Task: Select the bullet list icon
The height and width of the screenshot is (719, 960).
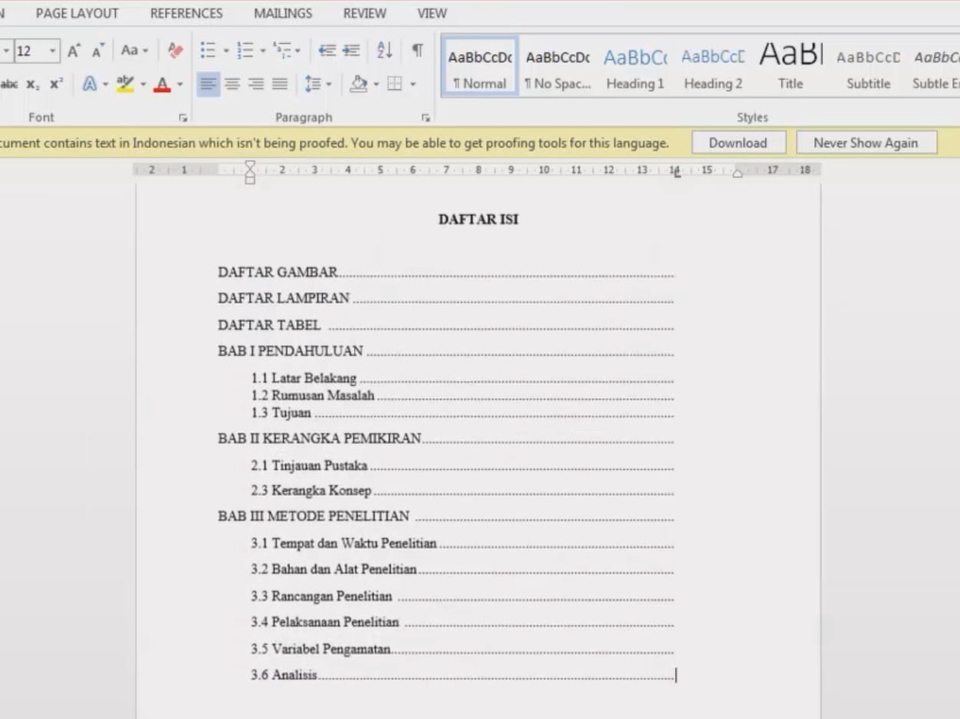Action: pos(206,49)
